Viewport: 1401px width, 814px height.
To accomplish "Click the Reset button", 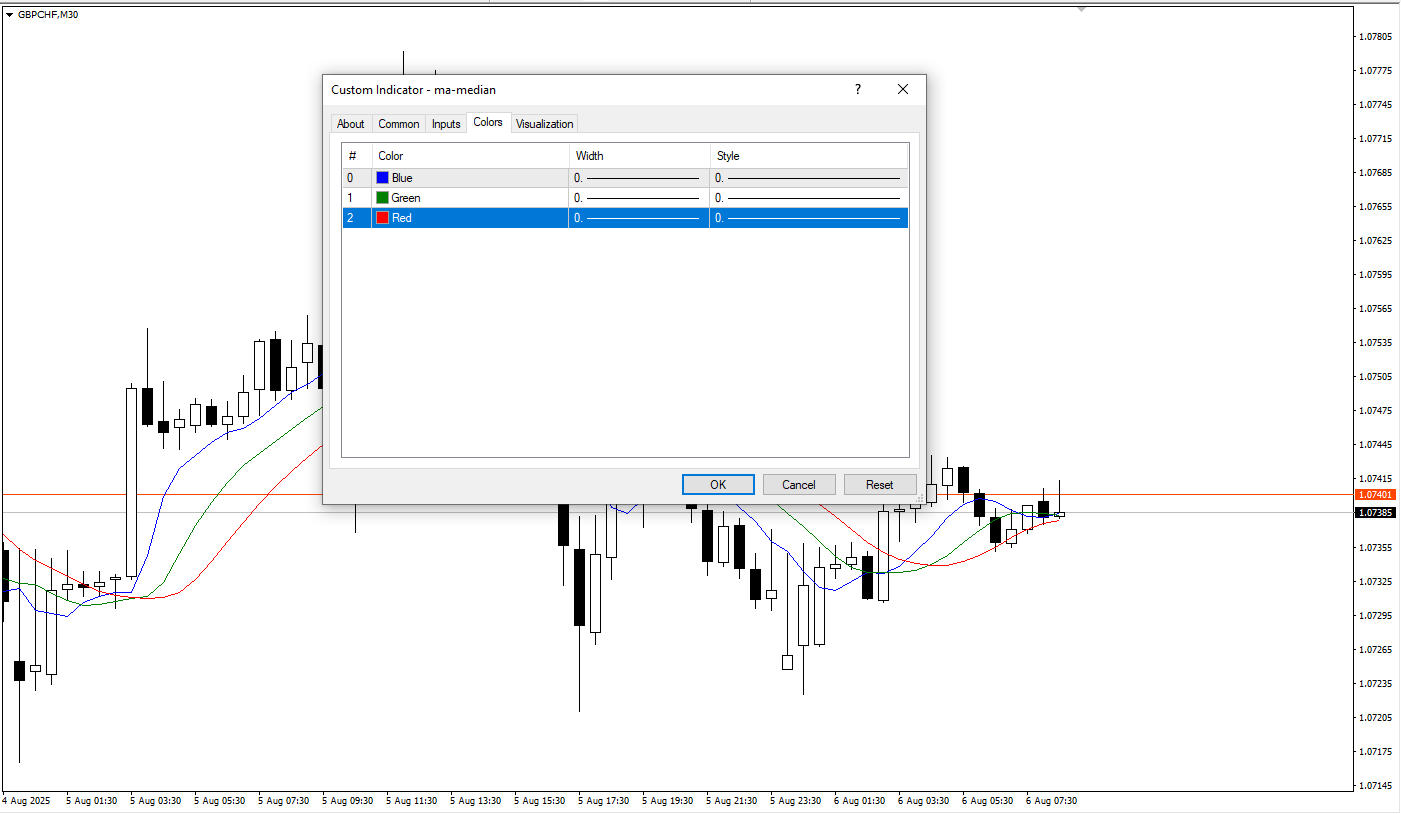I will click(880, 484).
